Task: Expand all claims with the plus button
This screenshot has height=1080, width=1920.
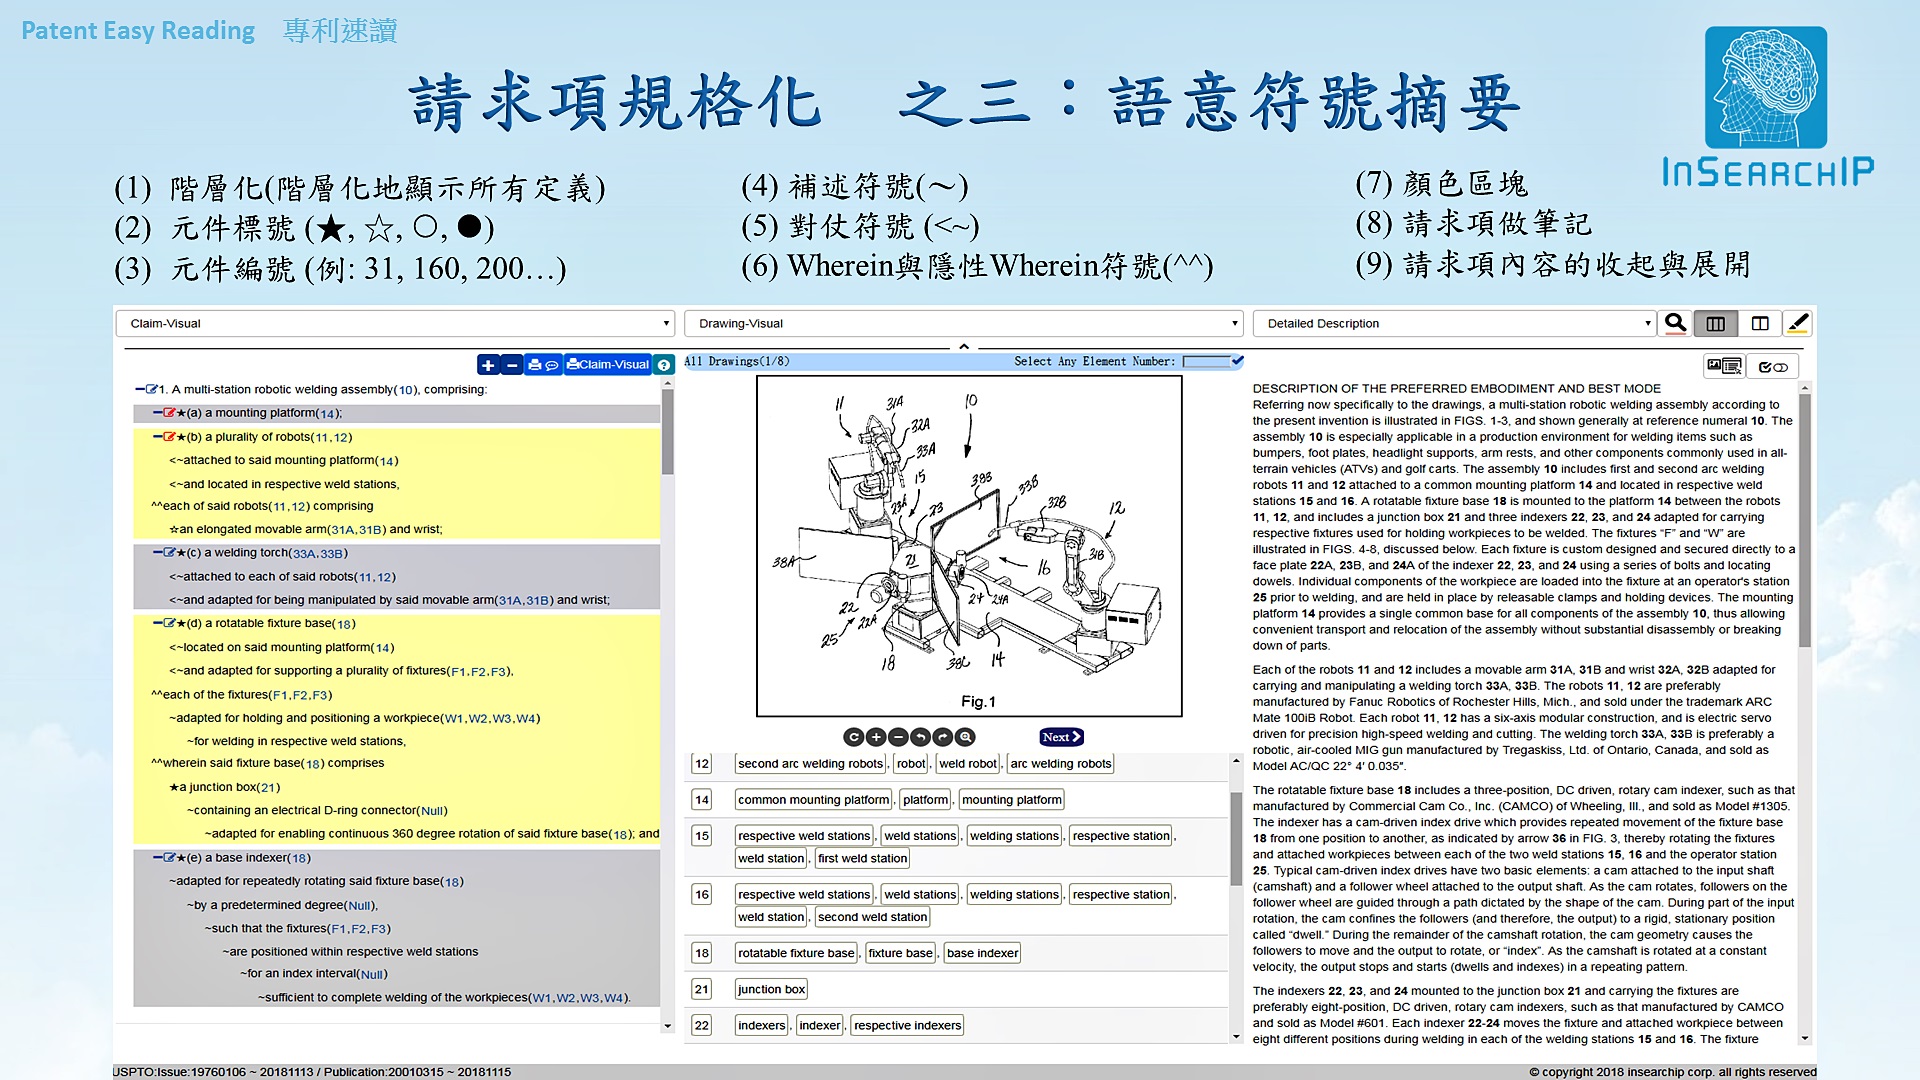Action: 488,365
